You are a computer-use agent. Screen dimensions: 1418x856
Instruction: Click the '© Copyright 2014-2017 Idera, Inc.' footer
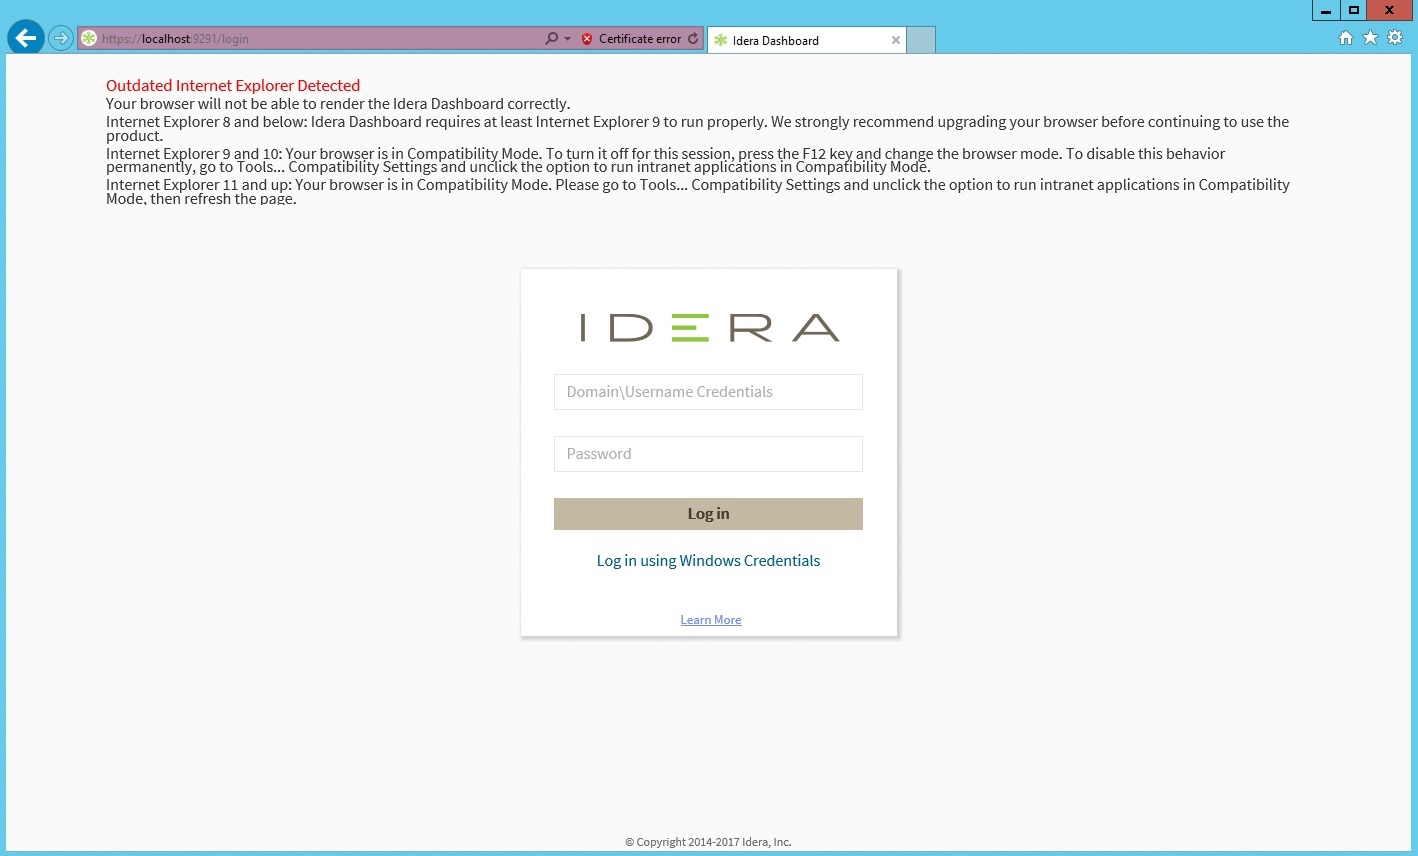708,842
